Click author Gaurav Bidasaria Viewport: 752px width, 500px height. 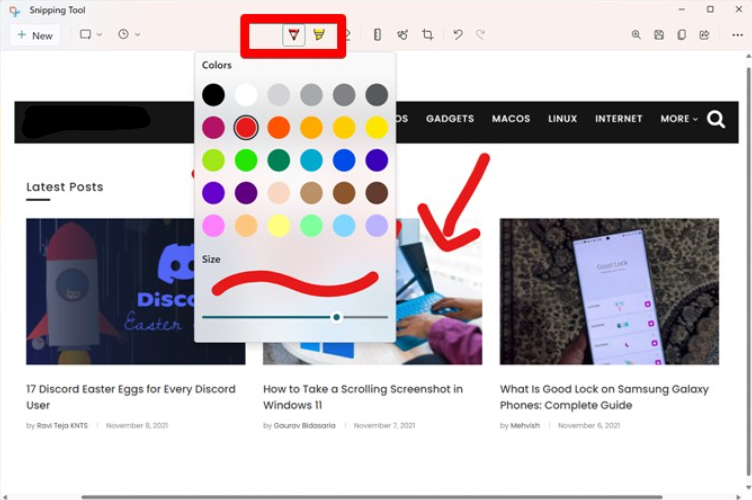coord(305,425)
